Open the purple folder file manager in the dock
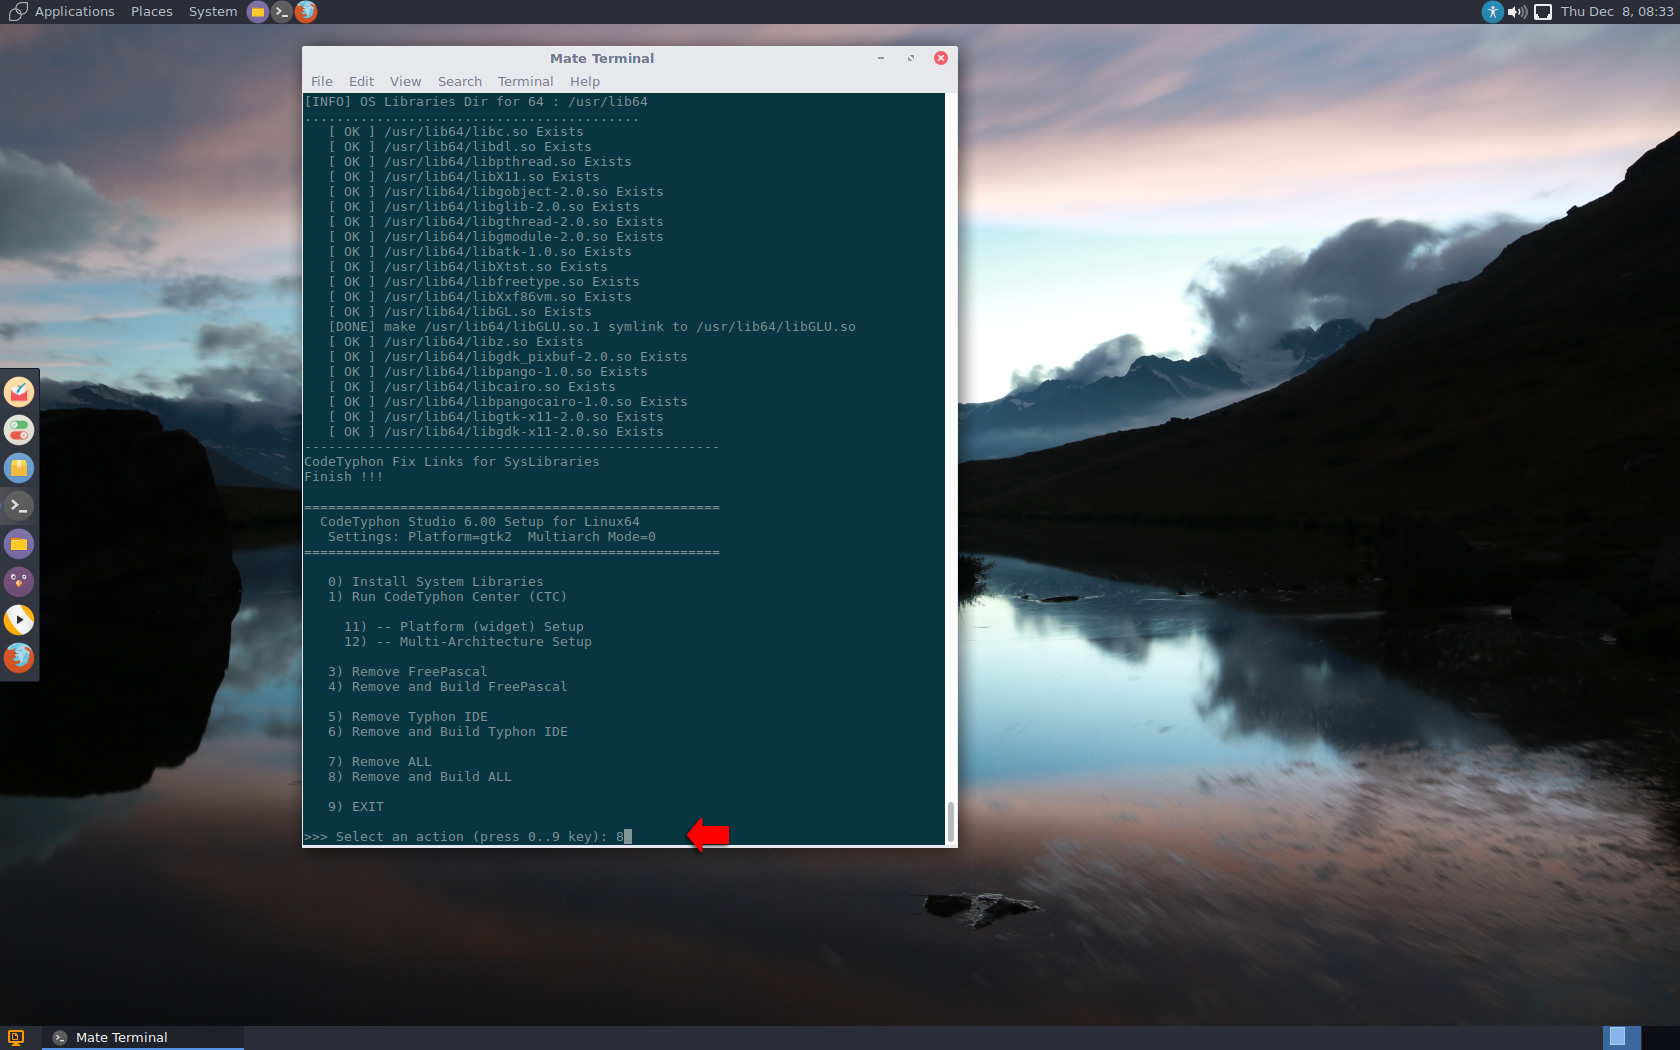The height and width of the screenshot is (1050, 1680). pos(19,544)
